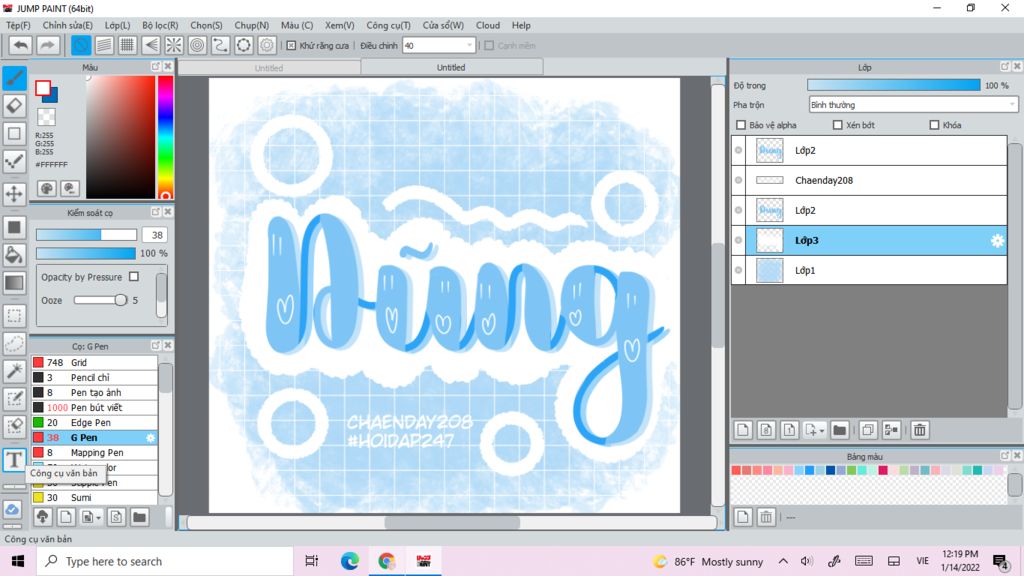The width and height of the screenshot is (1024, 576).
Task: Select Lớp1 layer row
Action: pos(869,270)
